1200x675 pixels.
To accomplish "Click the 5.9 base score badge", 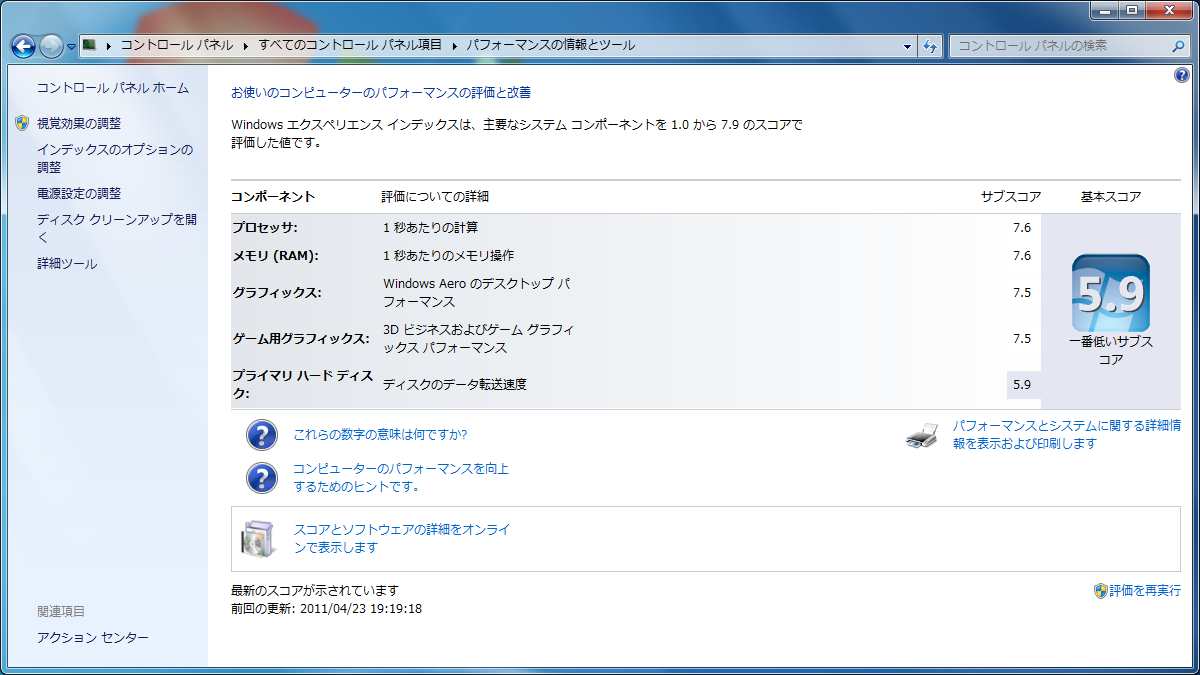I will coord(1110,293).
